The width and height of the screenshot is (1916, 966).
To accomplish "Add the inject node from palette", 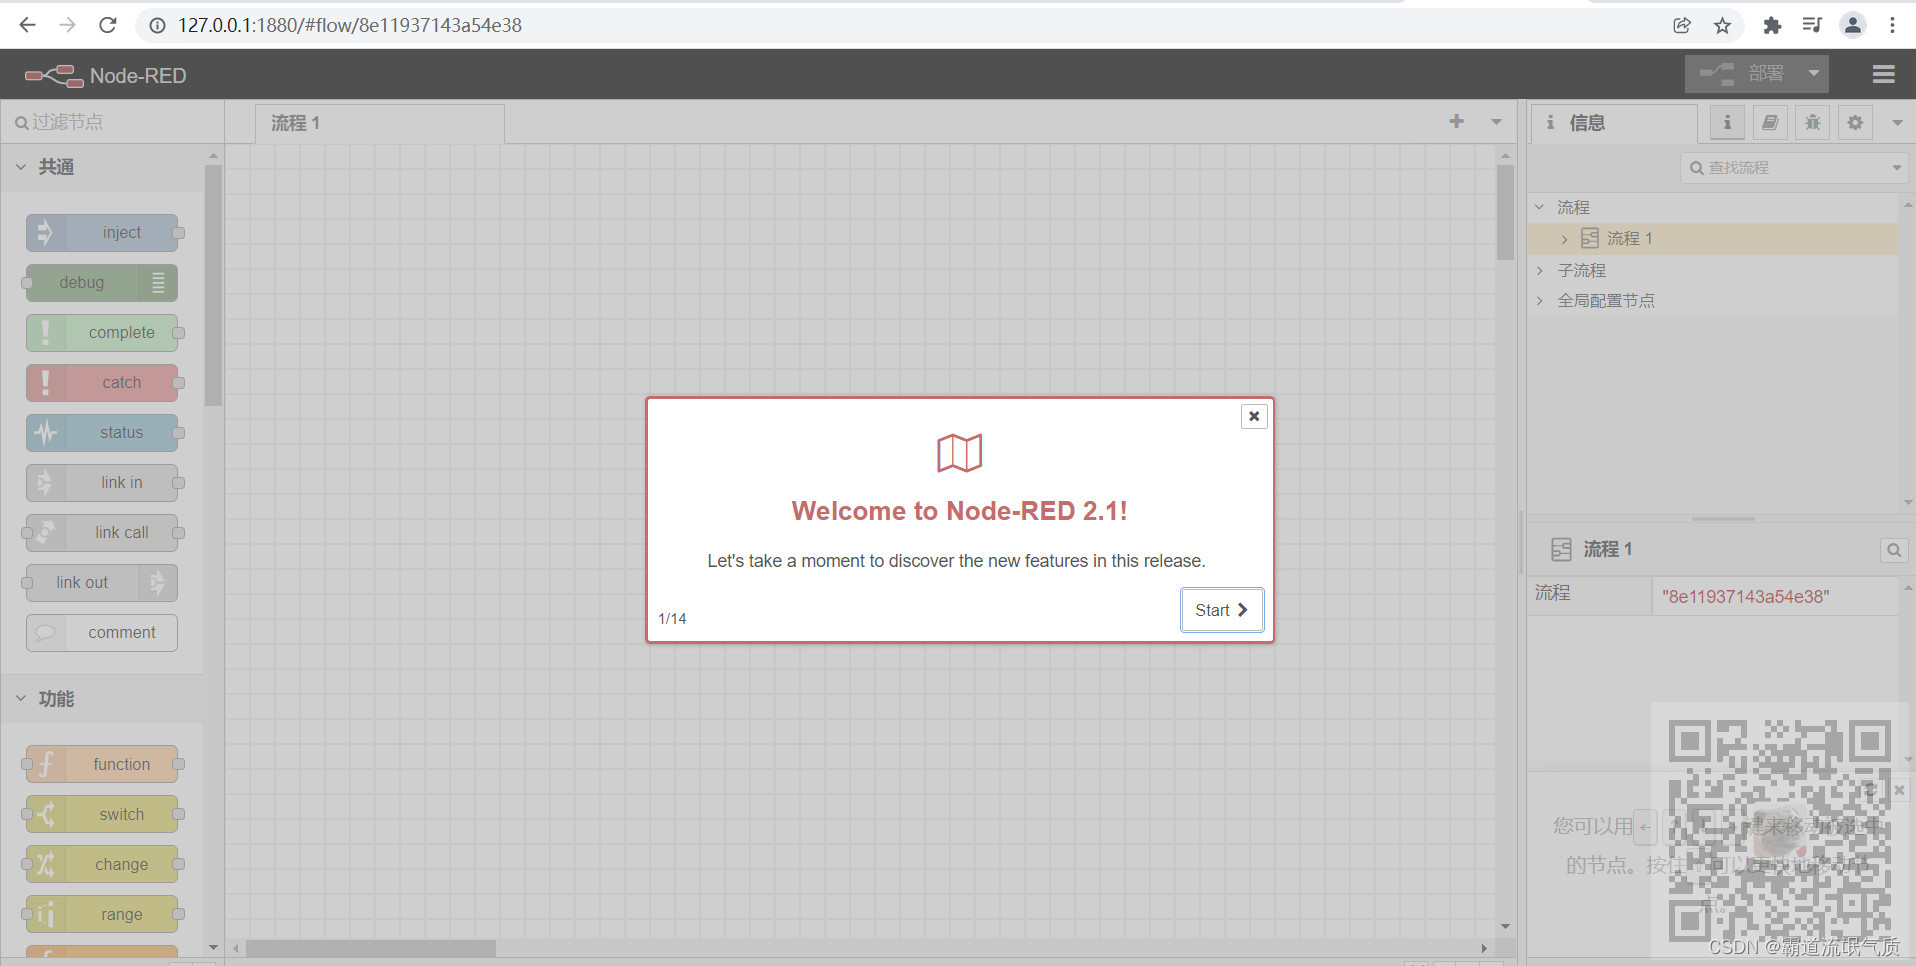I will [102, 233].
